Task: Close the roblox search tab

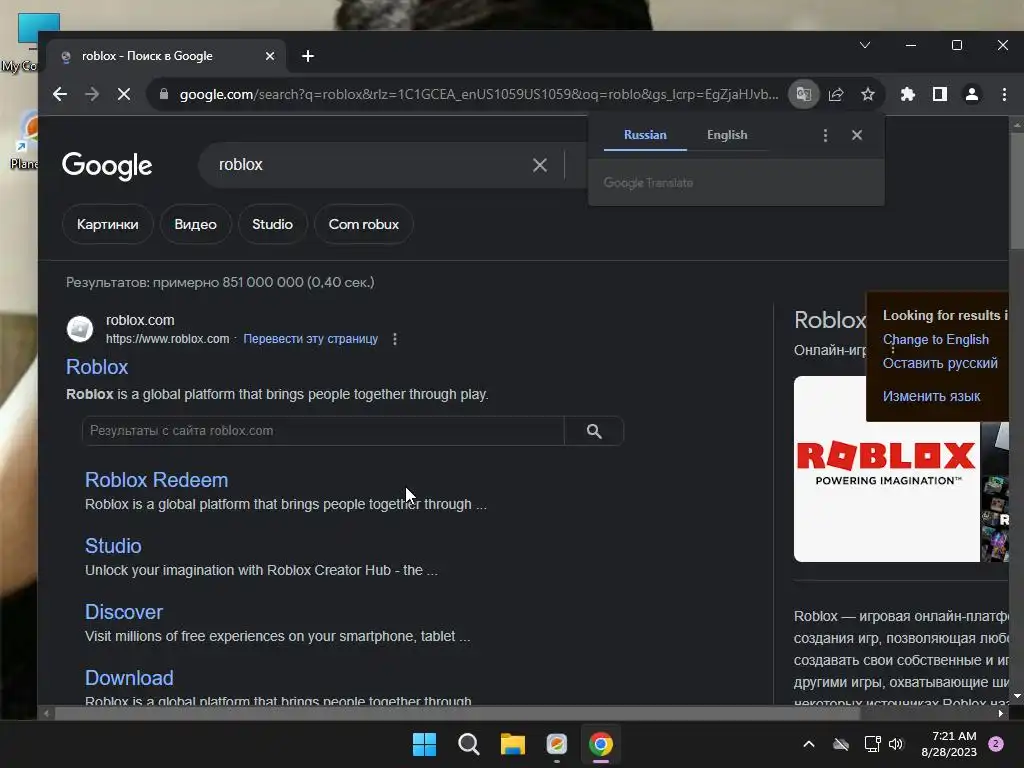Action: [x=270, y=56]
